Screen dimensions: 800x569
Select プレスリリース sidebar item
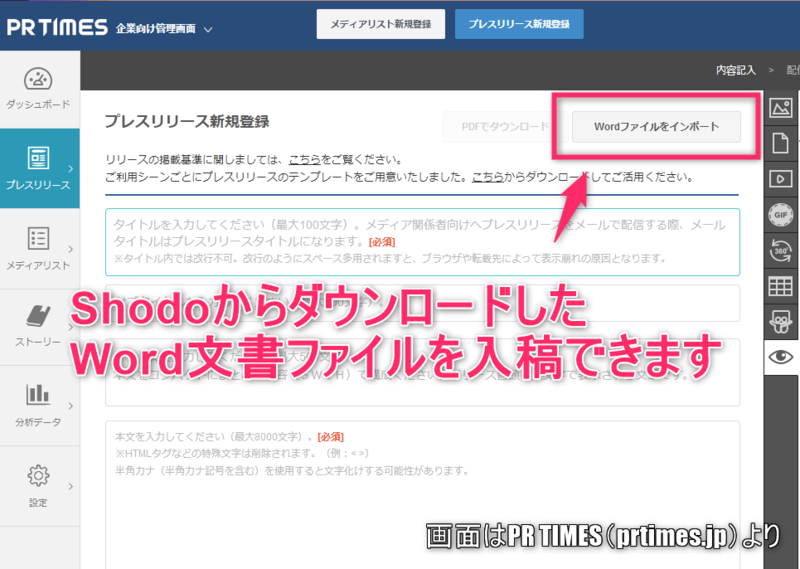point(38,168)
